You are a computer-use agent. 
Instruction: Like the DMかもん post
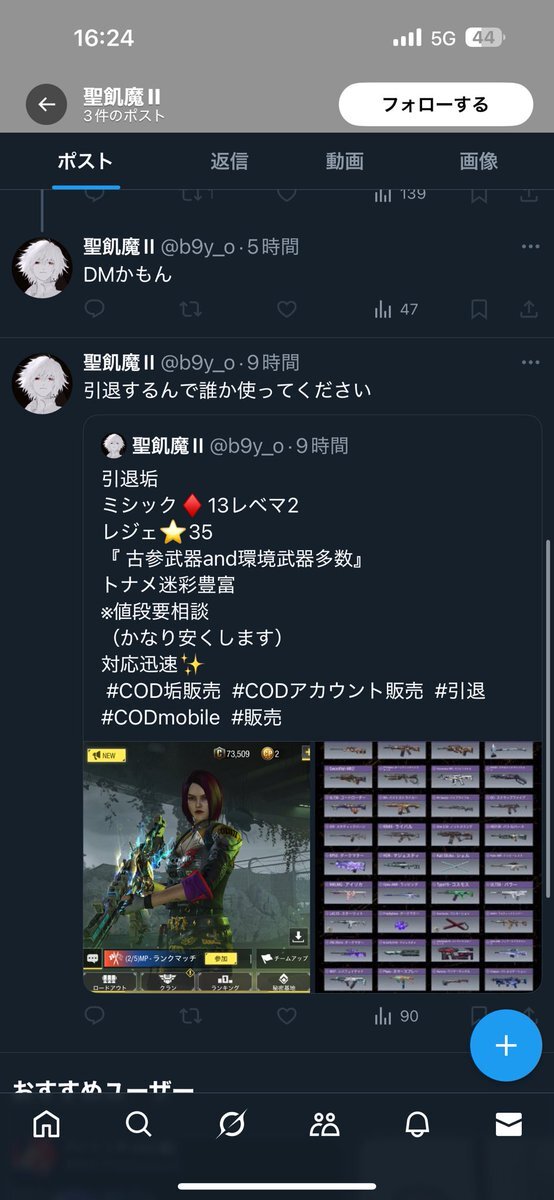point(287,309)
